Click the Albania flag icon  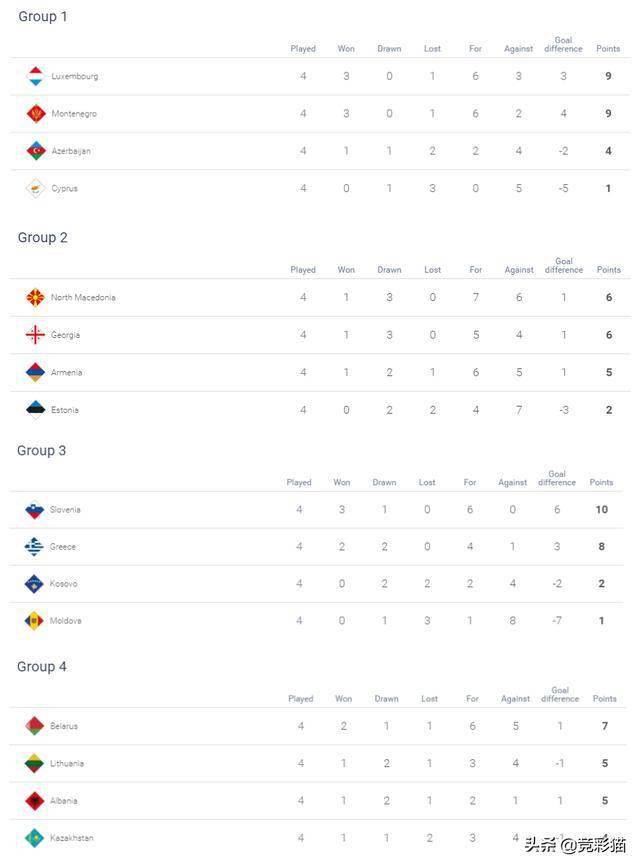pos(35,801)
